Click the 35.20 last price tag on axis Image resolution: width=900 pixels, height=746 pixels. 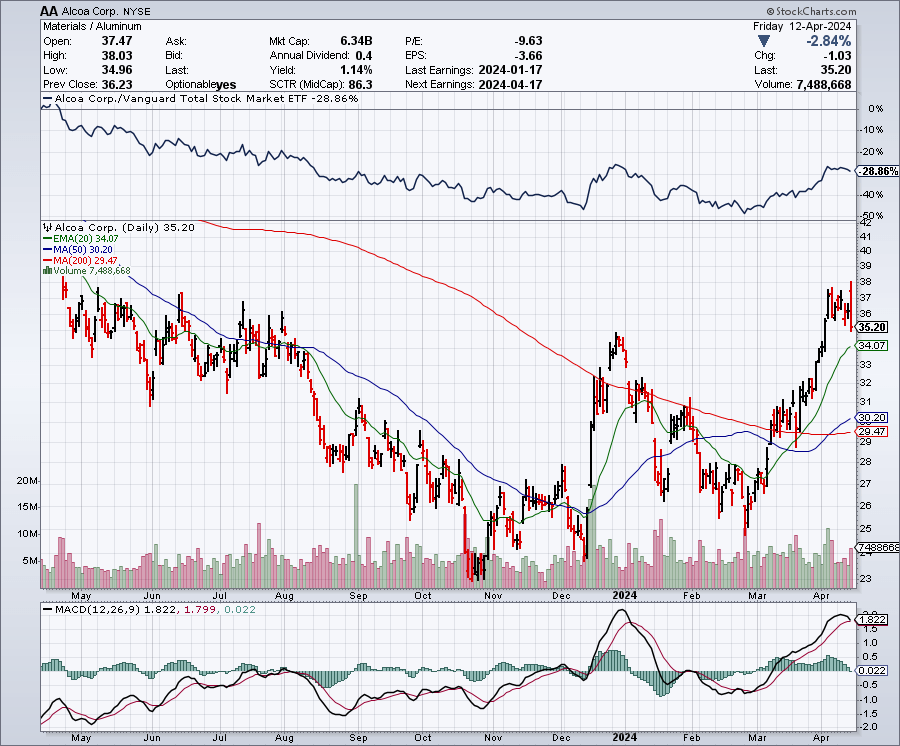click(x=873, y=327)
